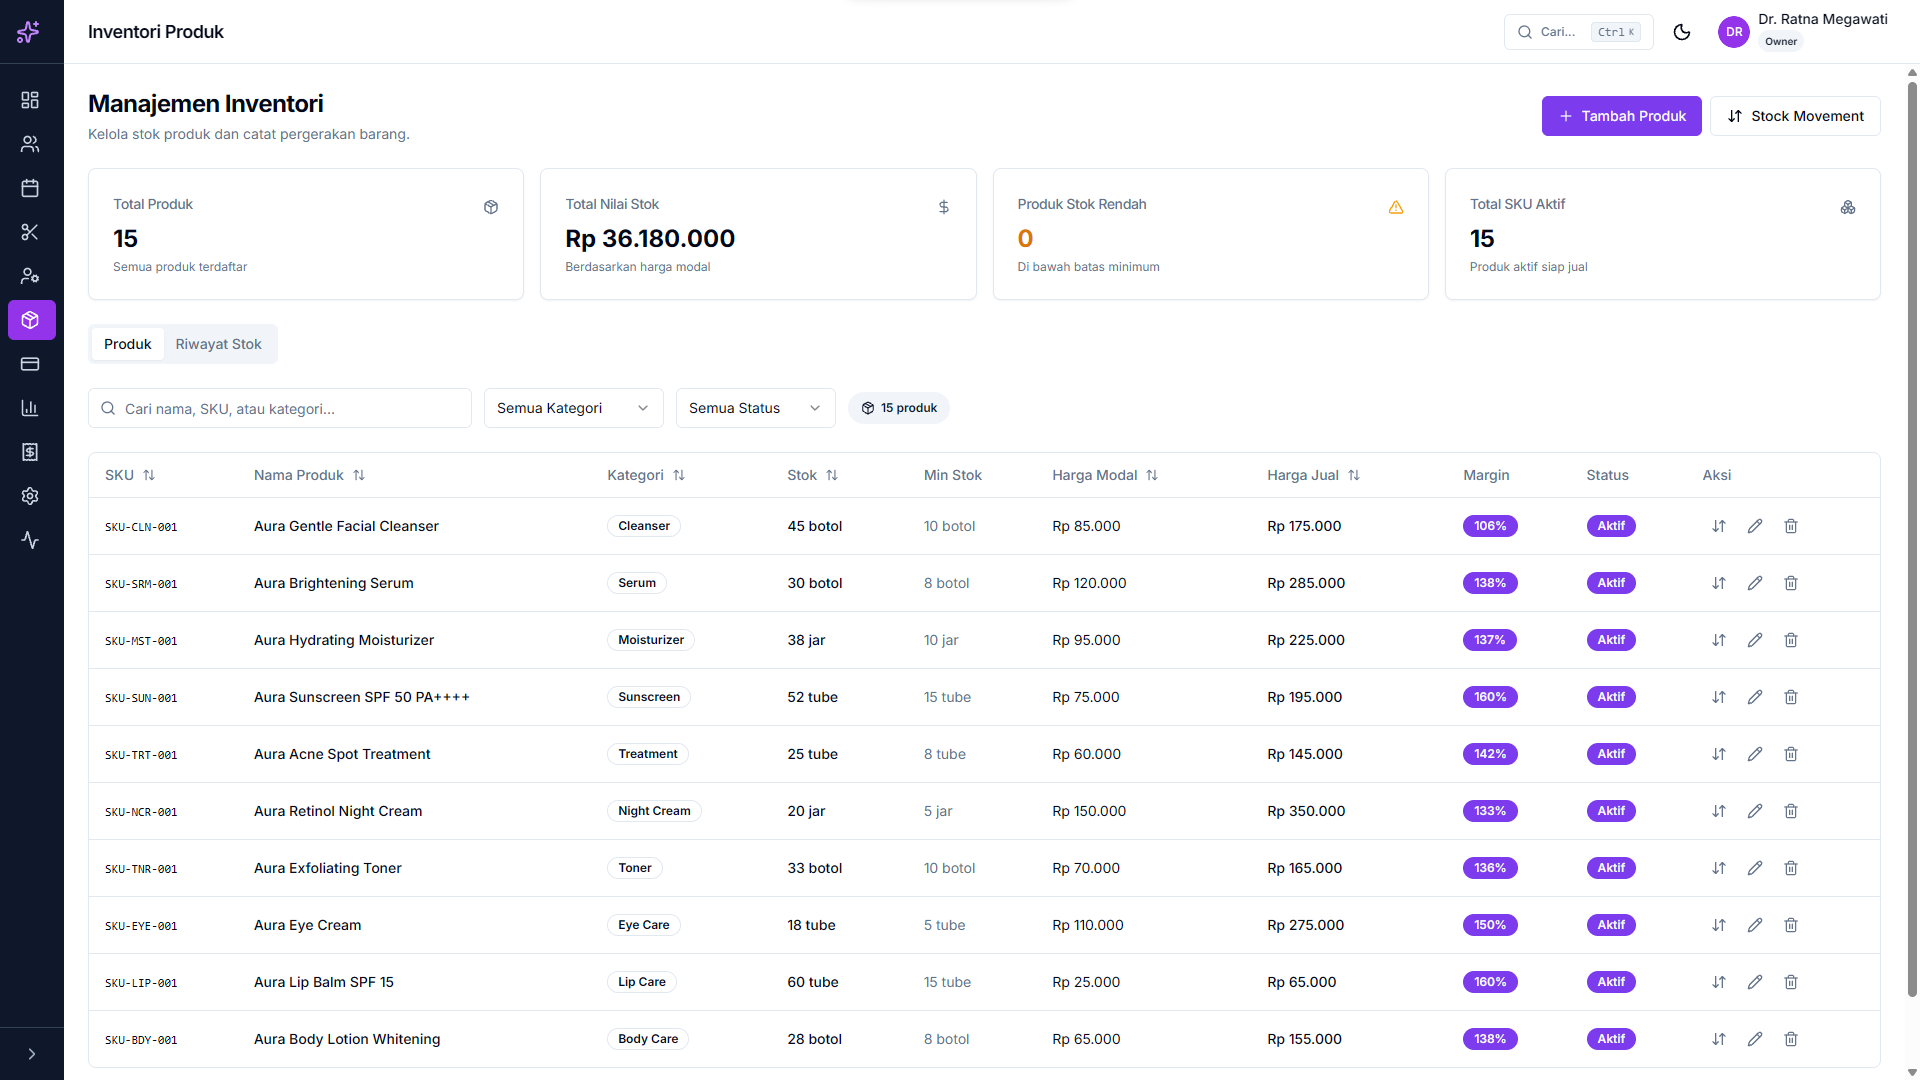Expand the sidebar with bottom chevron
This screenshot has width=1920, height=1080.
32,1054
